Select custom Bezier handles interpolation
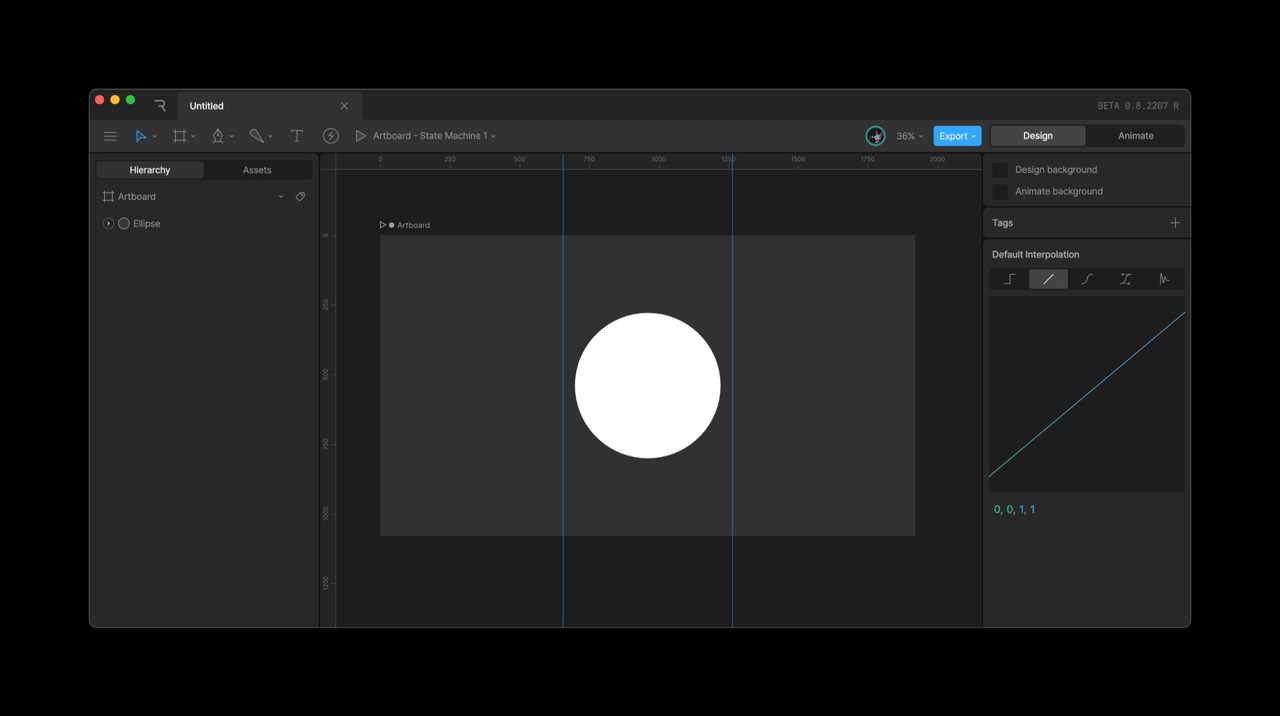The image size is (1280, 716). (x=1125, y=279)
